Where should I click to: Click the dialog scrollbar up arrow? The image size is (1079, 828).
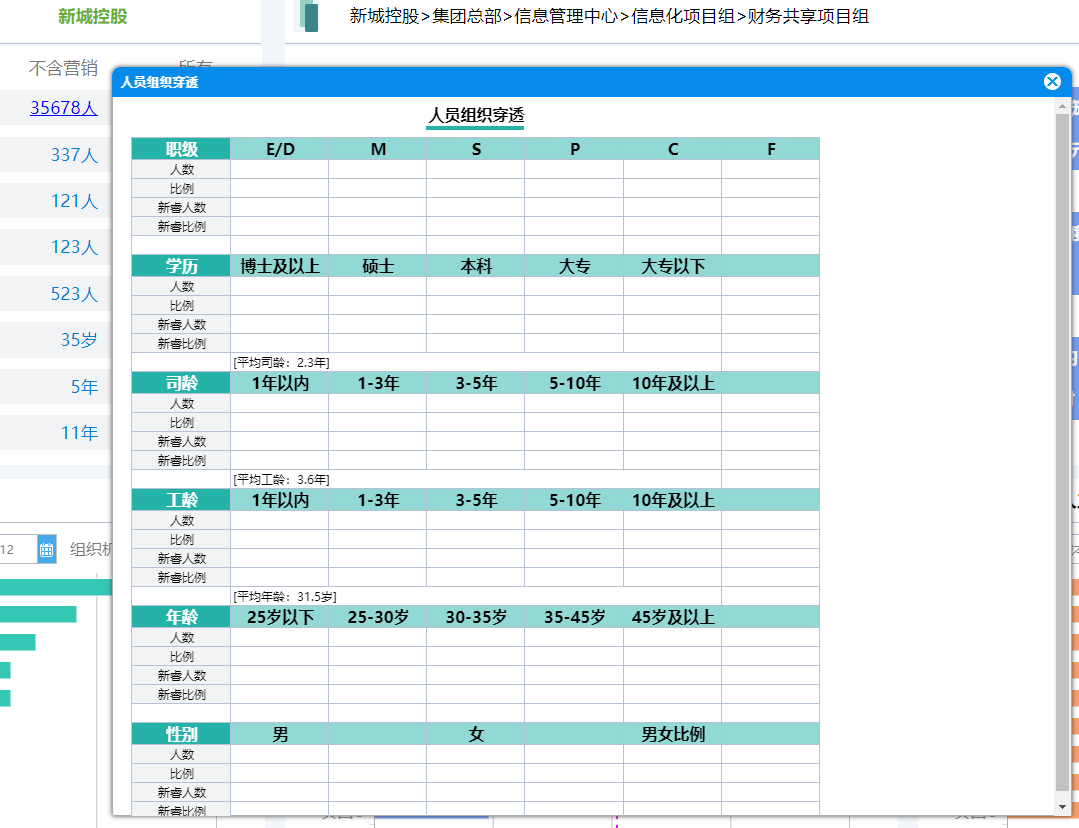pos(1062,106)
